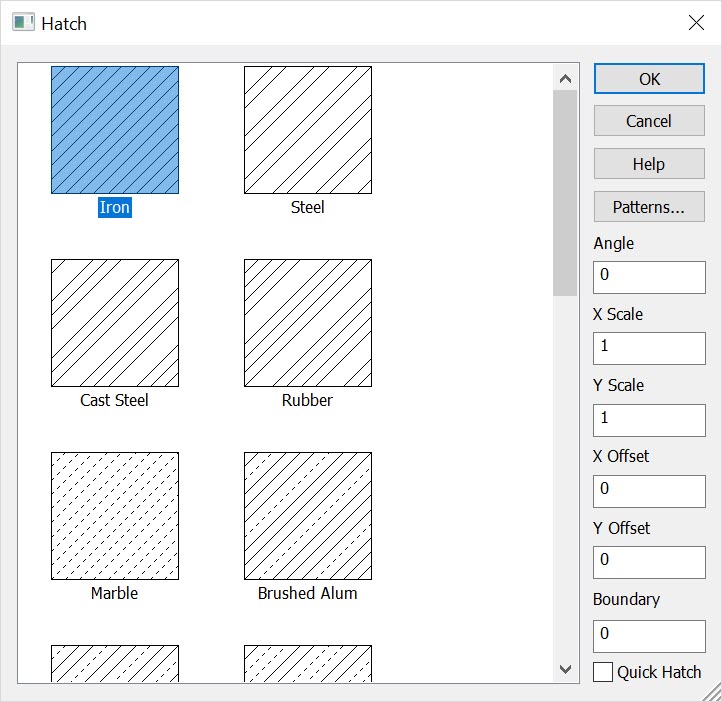Choose the Cast Steel hatch pattern
Image resolution: width=722 pixels, height=702 pixels.
pos(115,323)
